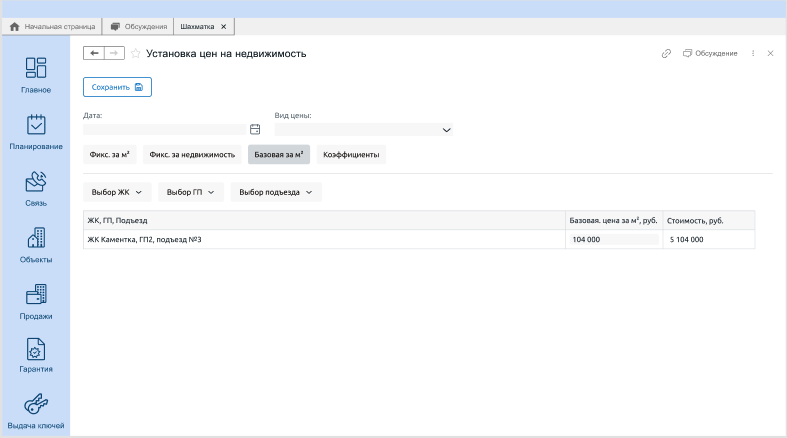
Task: Open the Выбор подъезда dropdown
Action: tap(276, 192)
